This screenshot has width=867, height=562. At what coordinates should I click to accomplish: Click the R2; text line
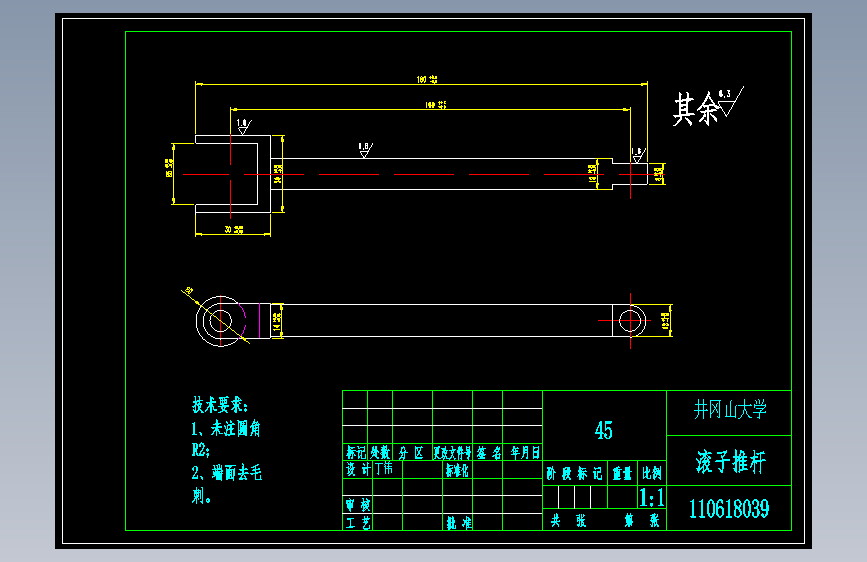point(201,450)
